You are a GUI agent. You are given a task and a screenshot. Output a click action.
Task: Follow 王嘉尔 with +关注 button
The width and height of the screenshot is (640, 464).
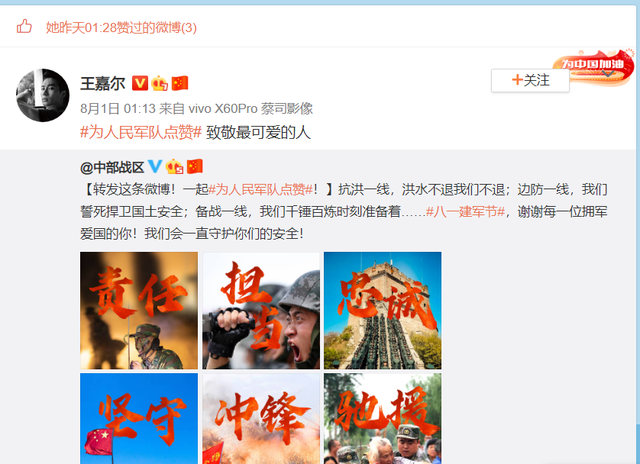pos(530,80)
